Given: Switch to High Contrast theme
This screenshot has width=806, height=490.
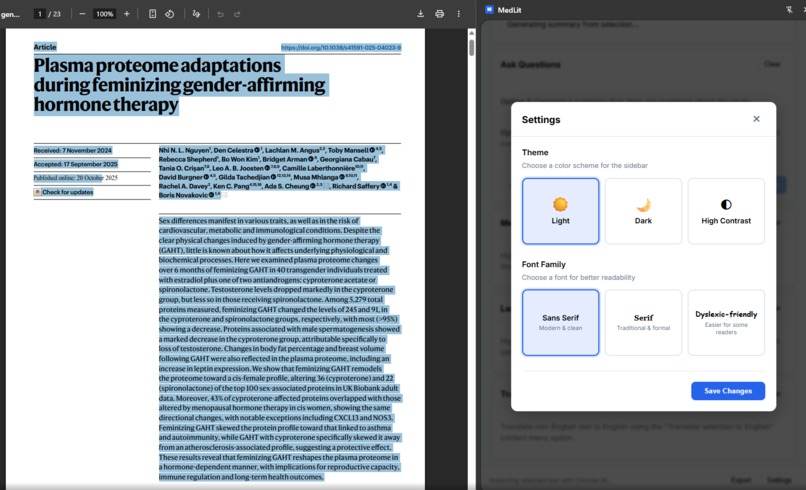Looking at the screenshot, I should [726, 211].
